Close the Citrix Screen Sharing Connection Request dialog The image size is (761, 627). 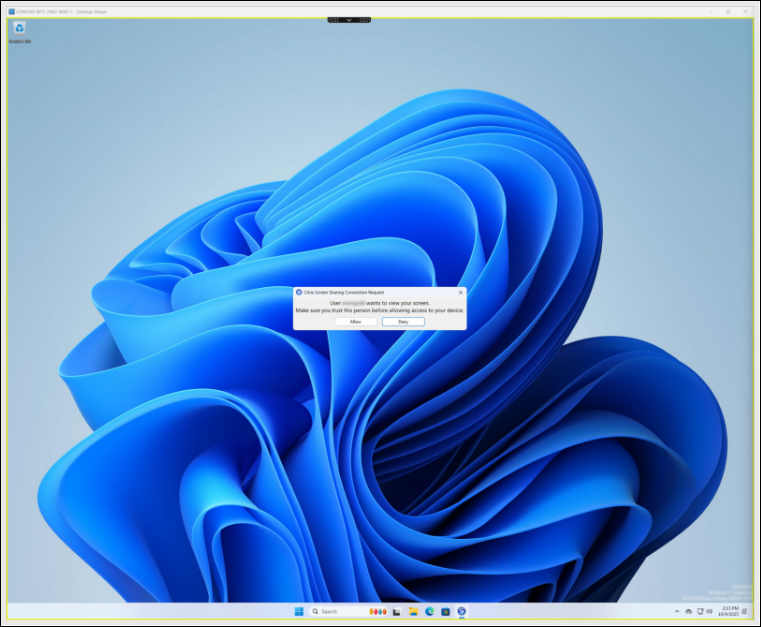click(460, 292)
